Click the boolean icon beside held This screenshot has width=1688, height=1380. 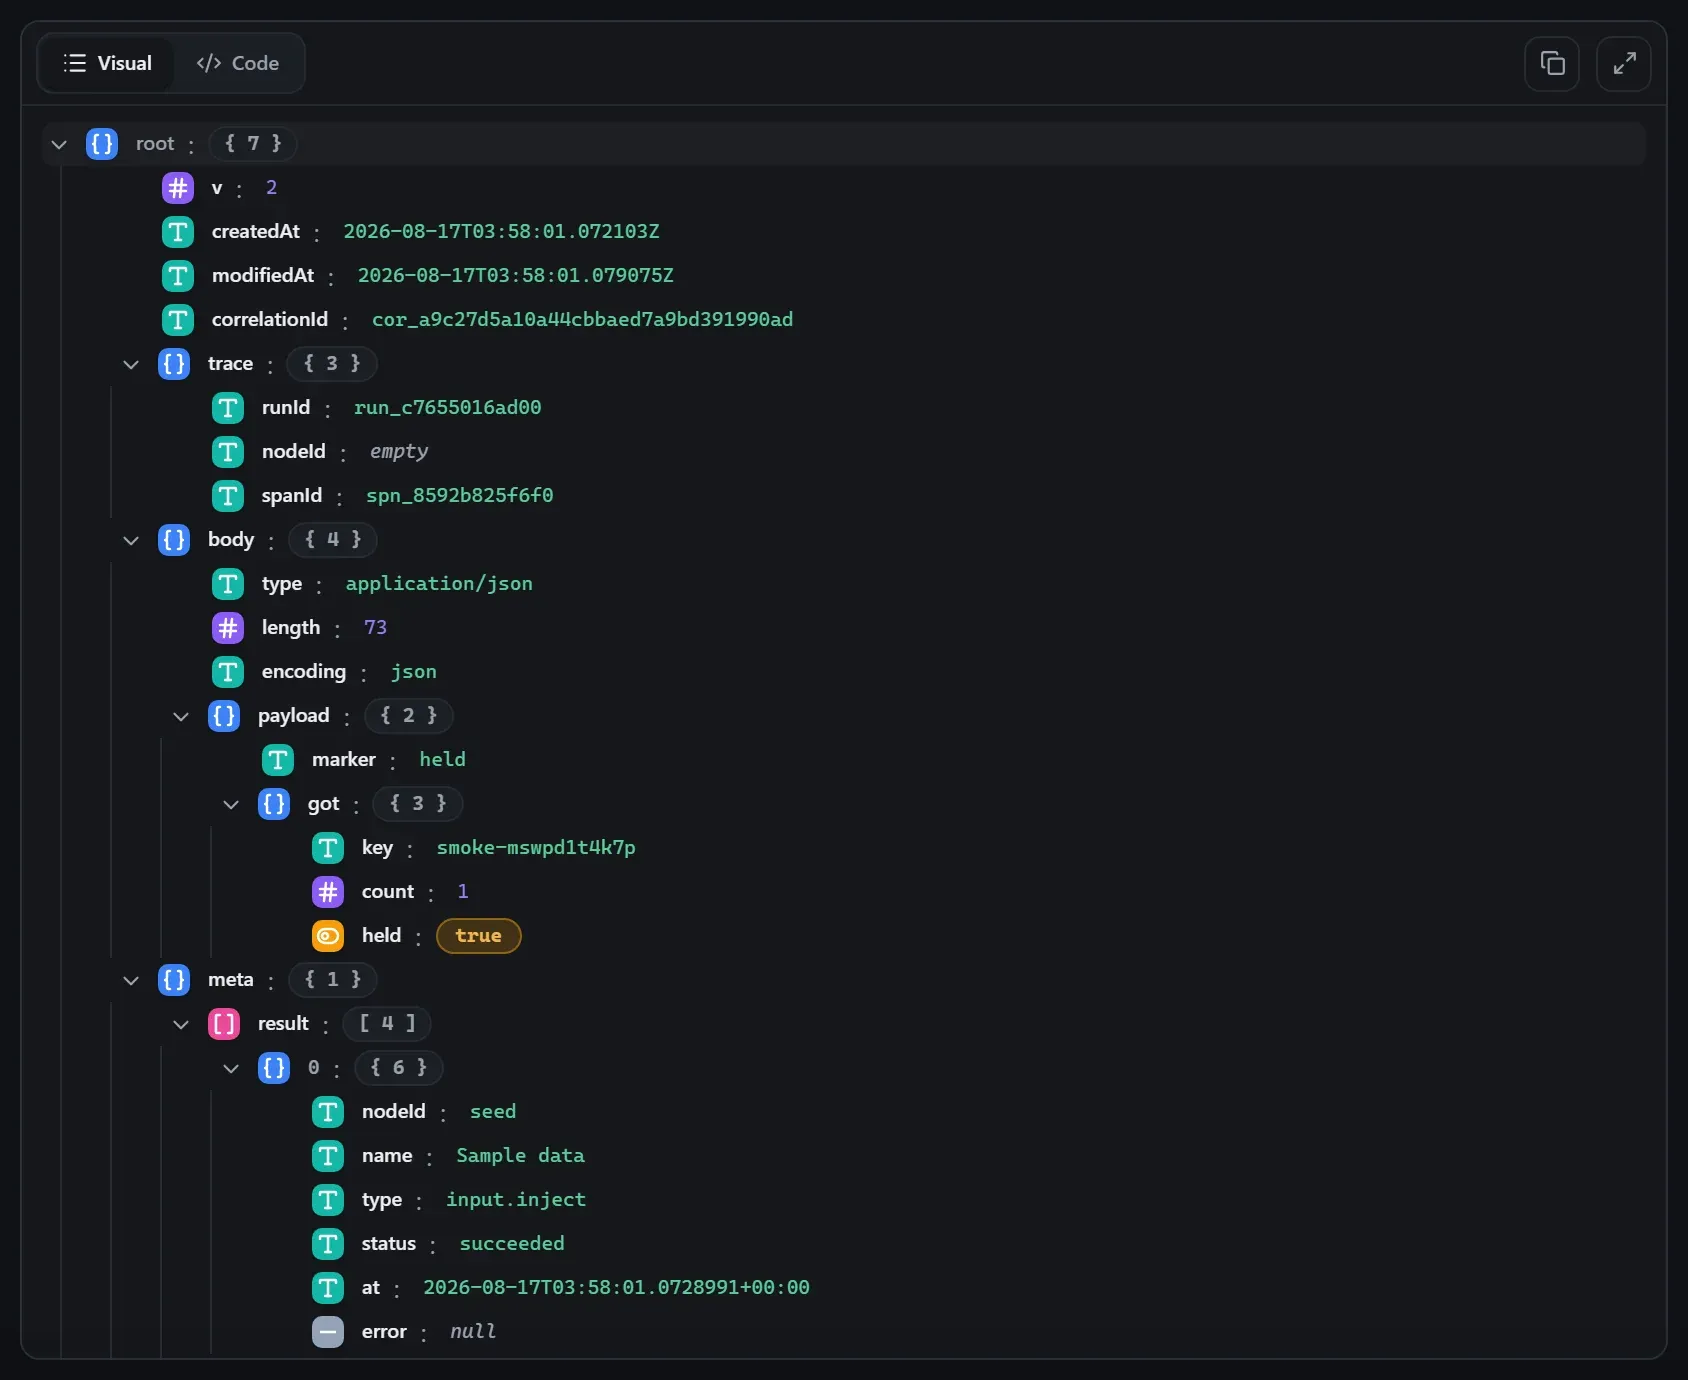pos(328,936)
